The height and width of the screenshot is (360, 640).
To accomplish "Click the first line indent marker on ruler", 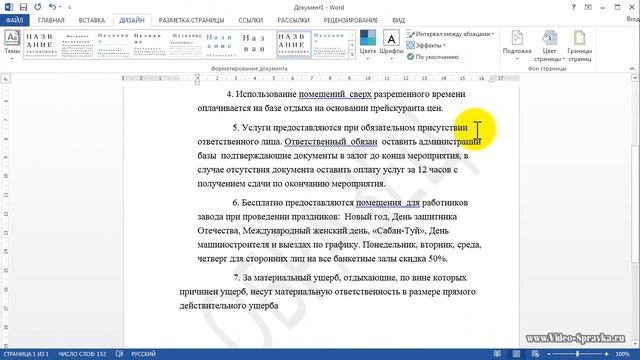I will 197,76.
